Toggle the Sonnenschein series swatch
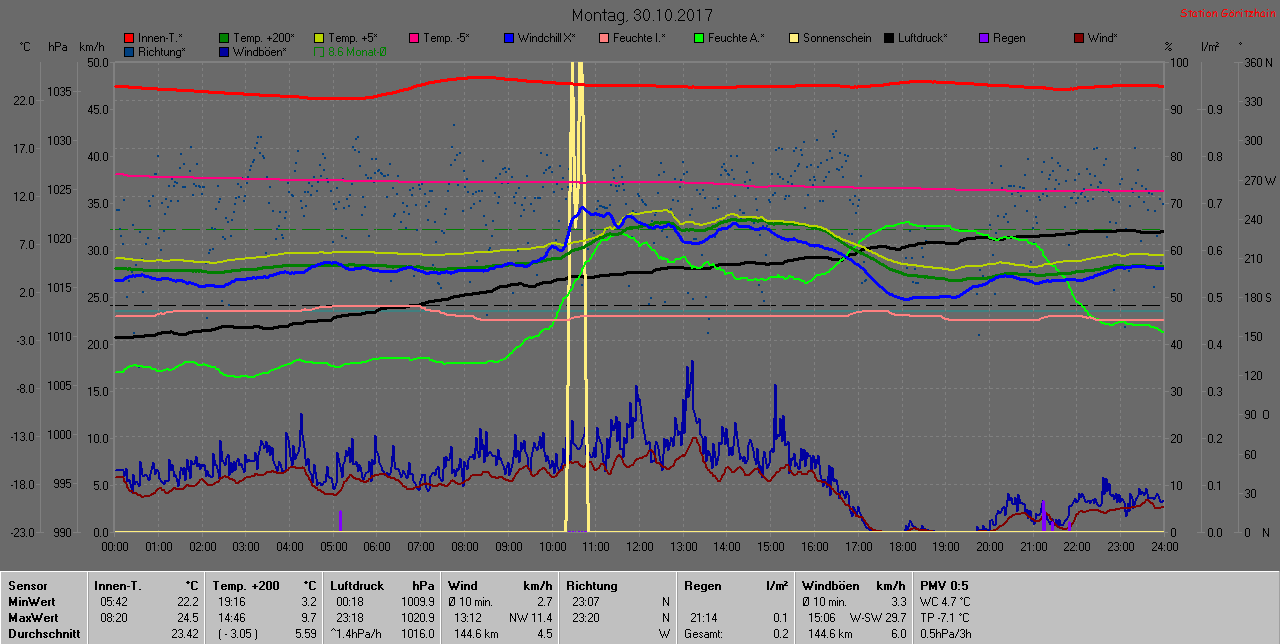 click(x=794, y=38)
